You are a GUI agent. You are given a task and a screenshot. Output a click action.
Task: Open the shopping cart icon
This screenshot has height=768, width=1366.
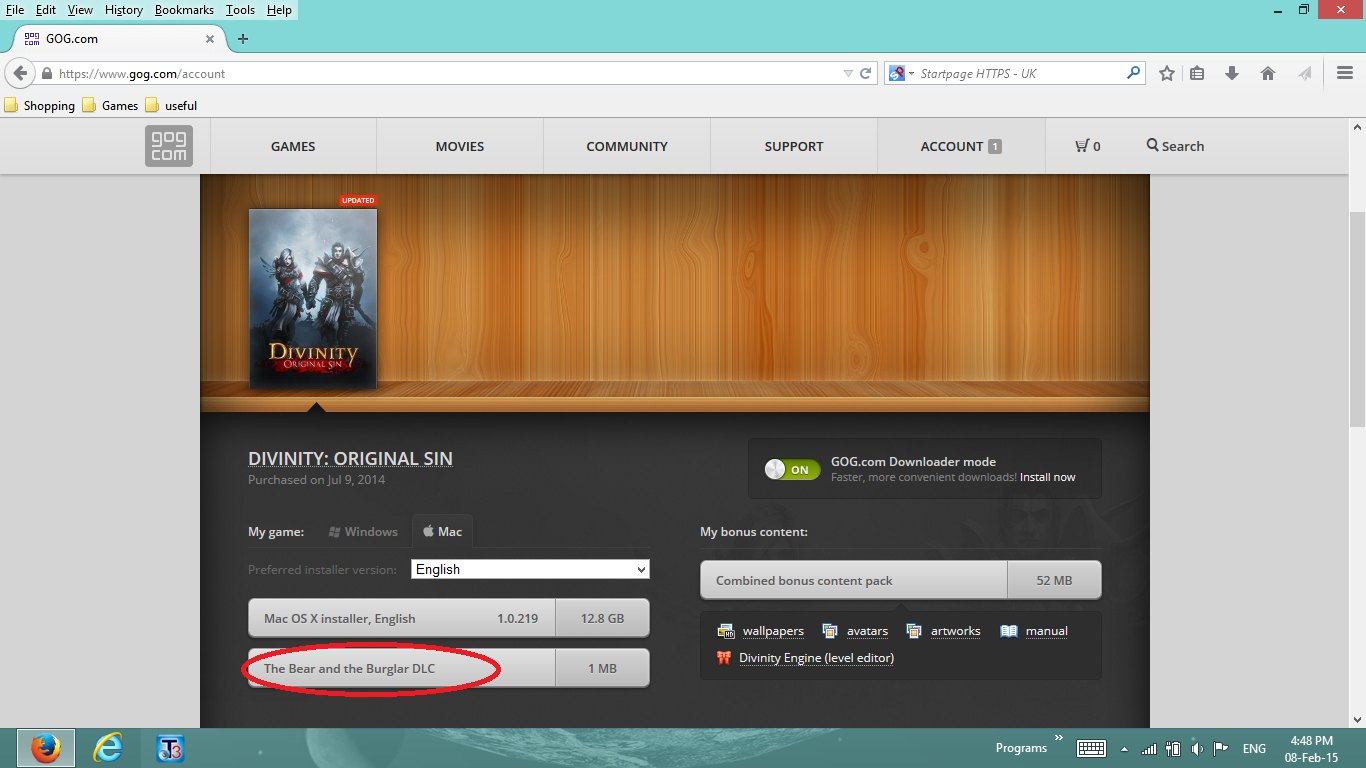[1082, 146]
